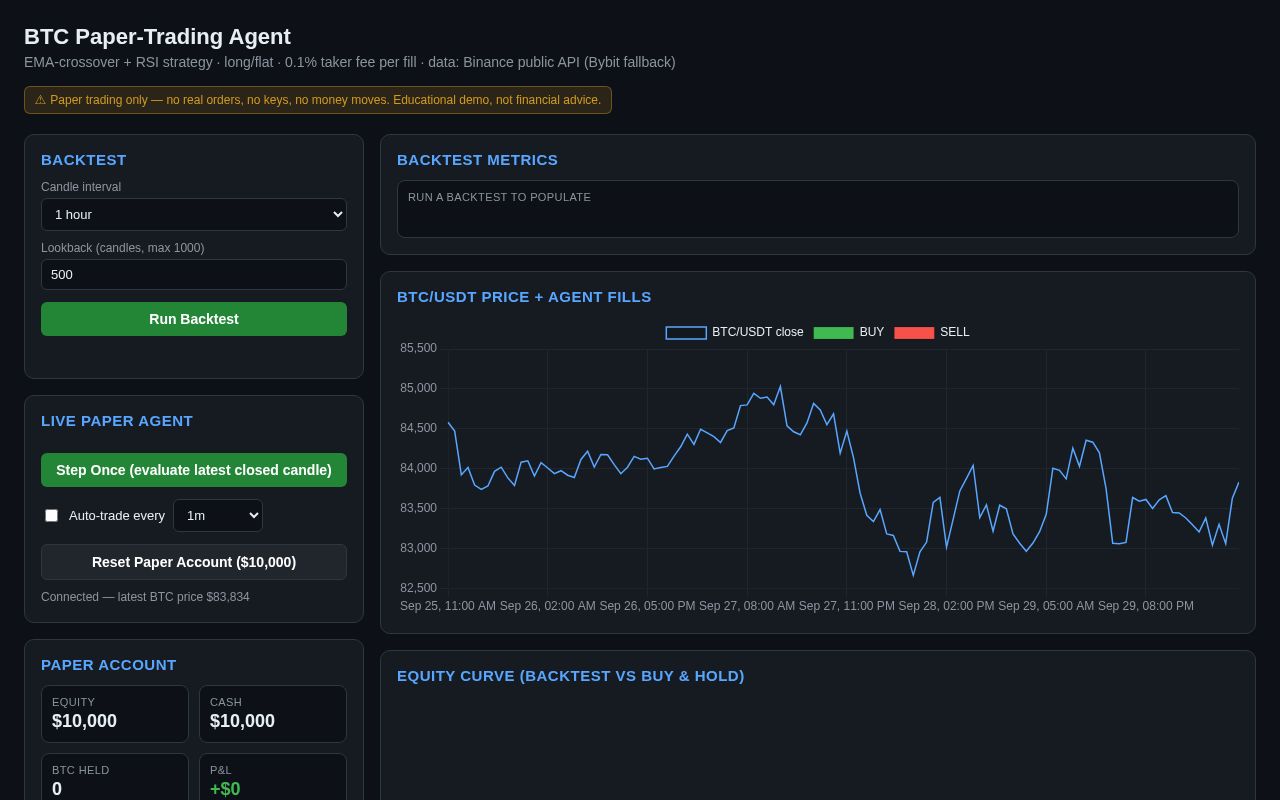Image resolution: width=1280 pixels, height=800 pixels.
Task: Click the CASH value $10,000 card
Action: (273, 714)
